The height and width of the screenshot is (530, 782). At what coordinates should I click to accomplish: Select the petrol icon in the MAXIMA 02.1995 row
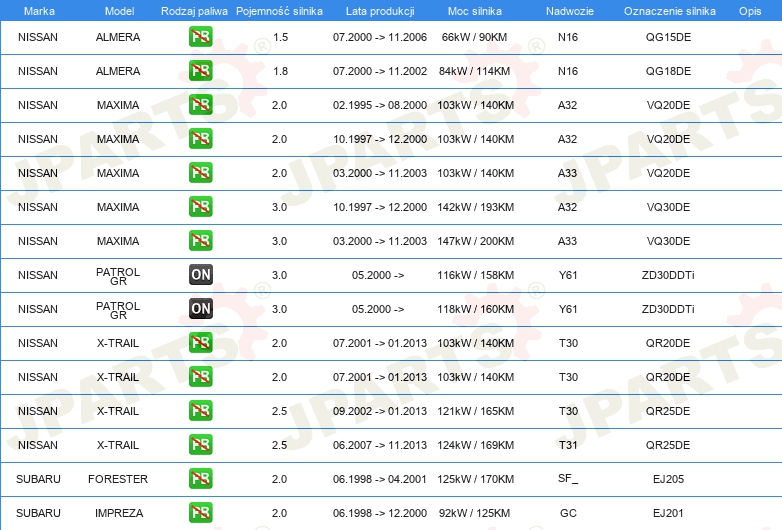point(200,104)
